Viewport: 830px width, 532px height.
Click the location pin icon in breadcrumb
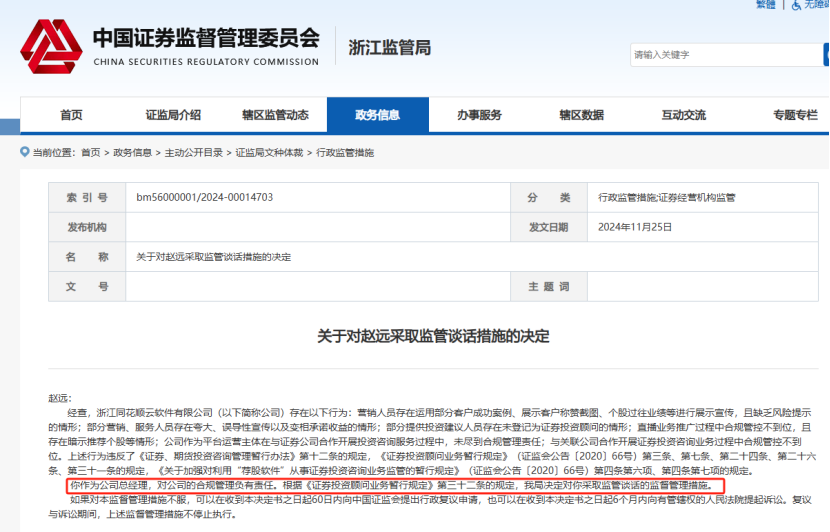click(24, 152)
